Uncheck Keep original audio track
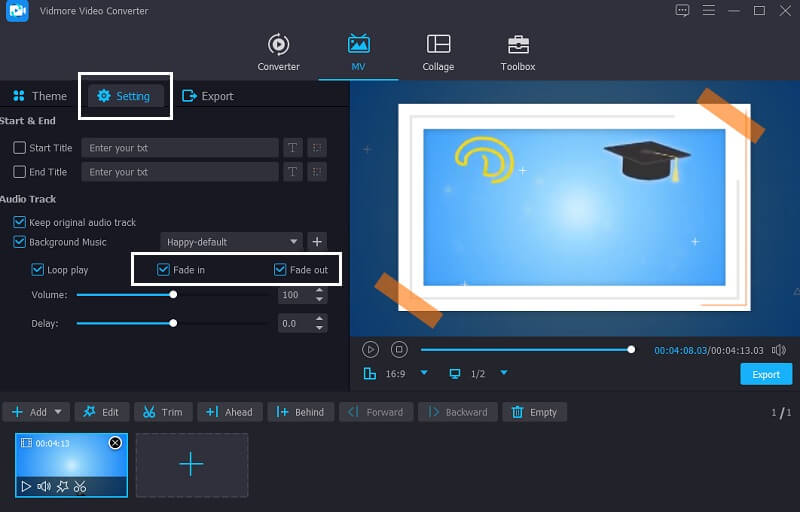The height and width of the screenshot is (512, 800). (x=20, y=222)
